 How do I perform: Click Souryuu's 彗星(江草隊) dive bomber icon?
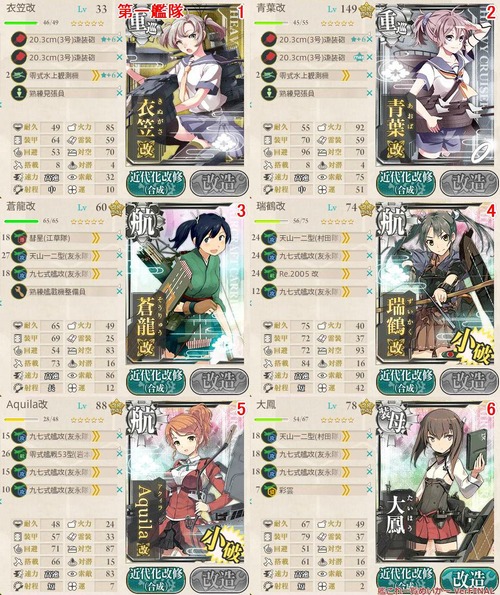(x=18, y=238)
